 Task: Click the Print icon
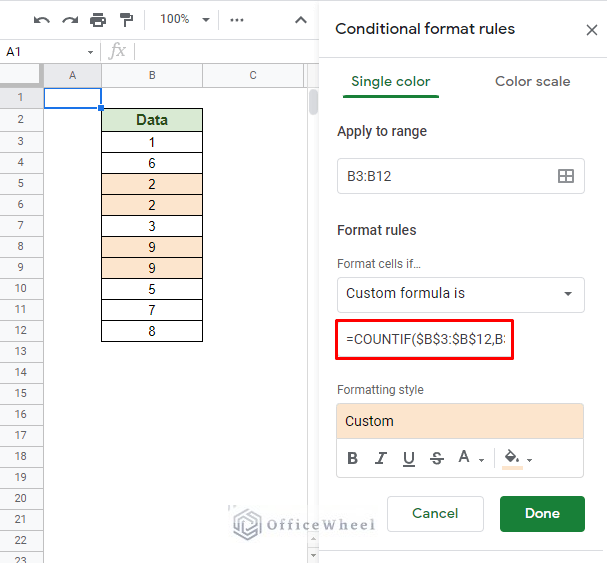(x=98, y=20)
